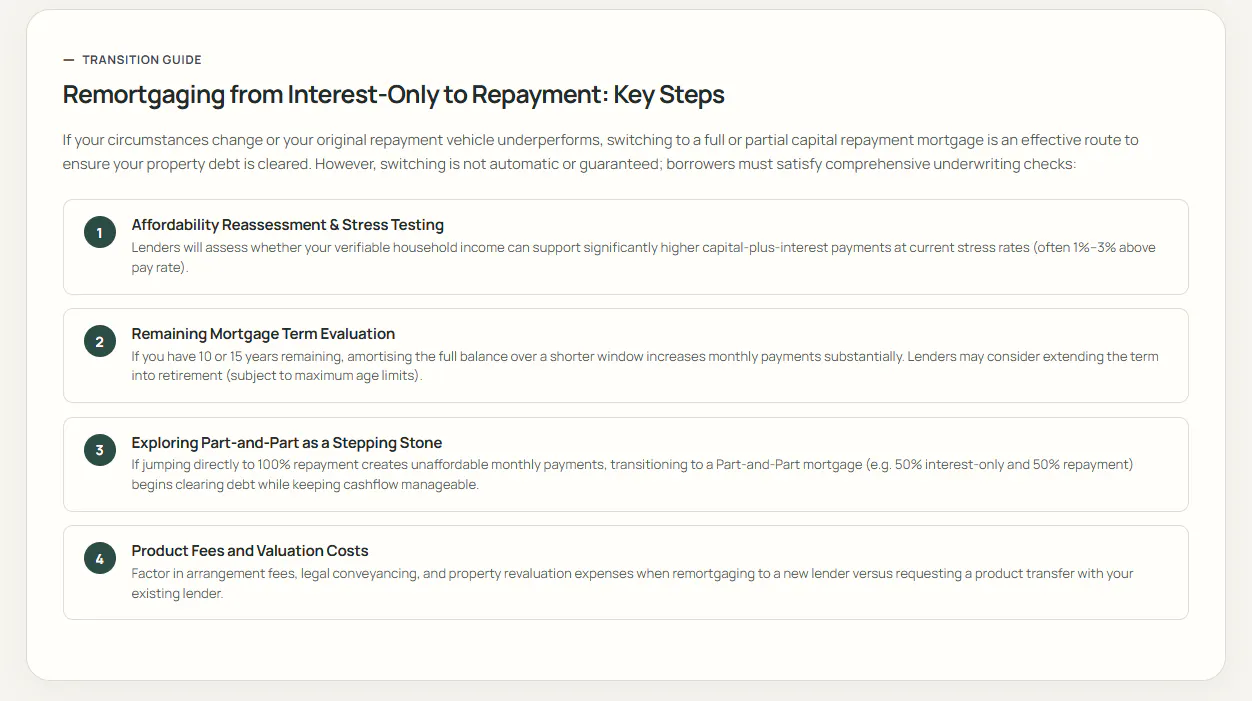Click the step 4 number badge
Image resolution: width=1252 pixels, height=701 pixels.
(x=100, y=559)
